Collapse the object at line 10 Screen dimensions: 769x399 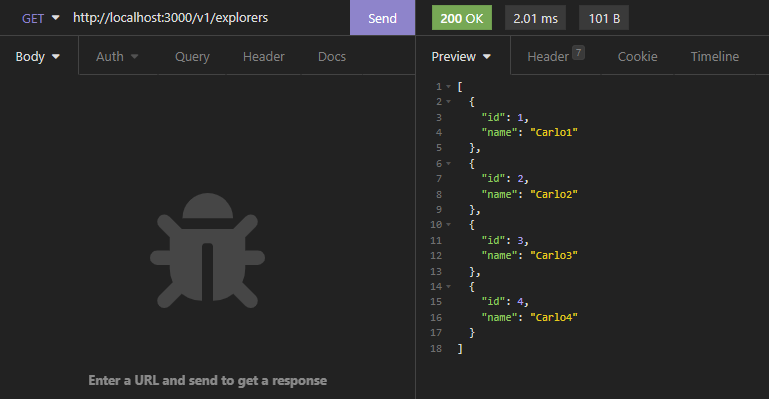pos(448,225)
